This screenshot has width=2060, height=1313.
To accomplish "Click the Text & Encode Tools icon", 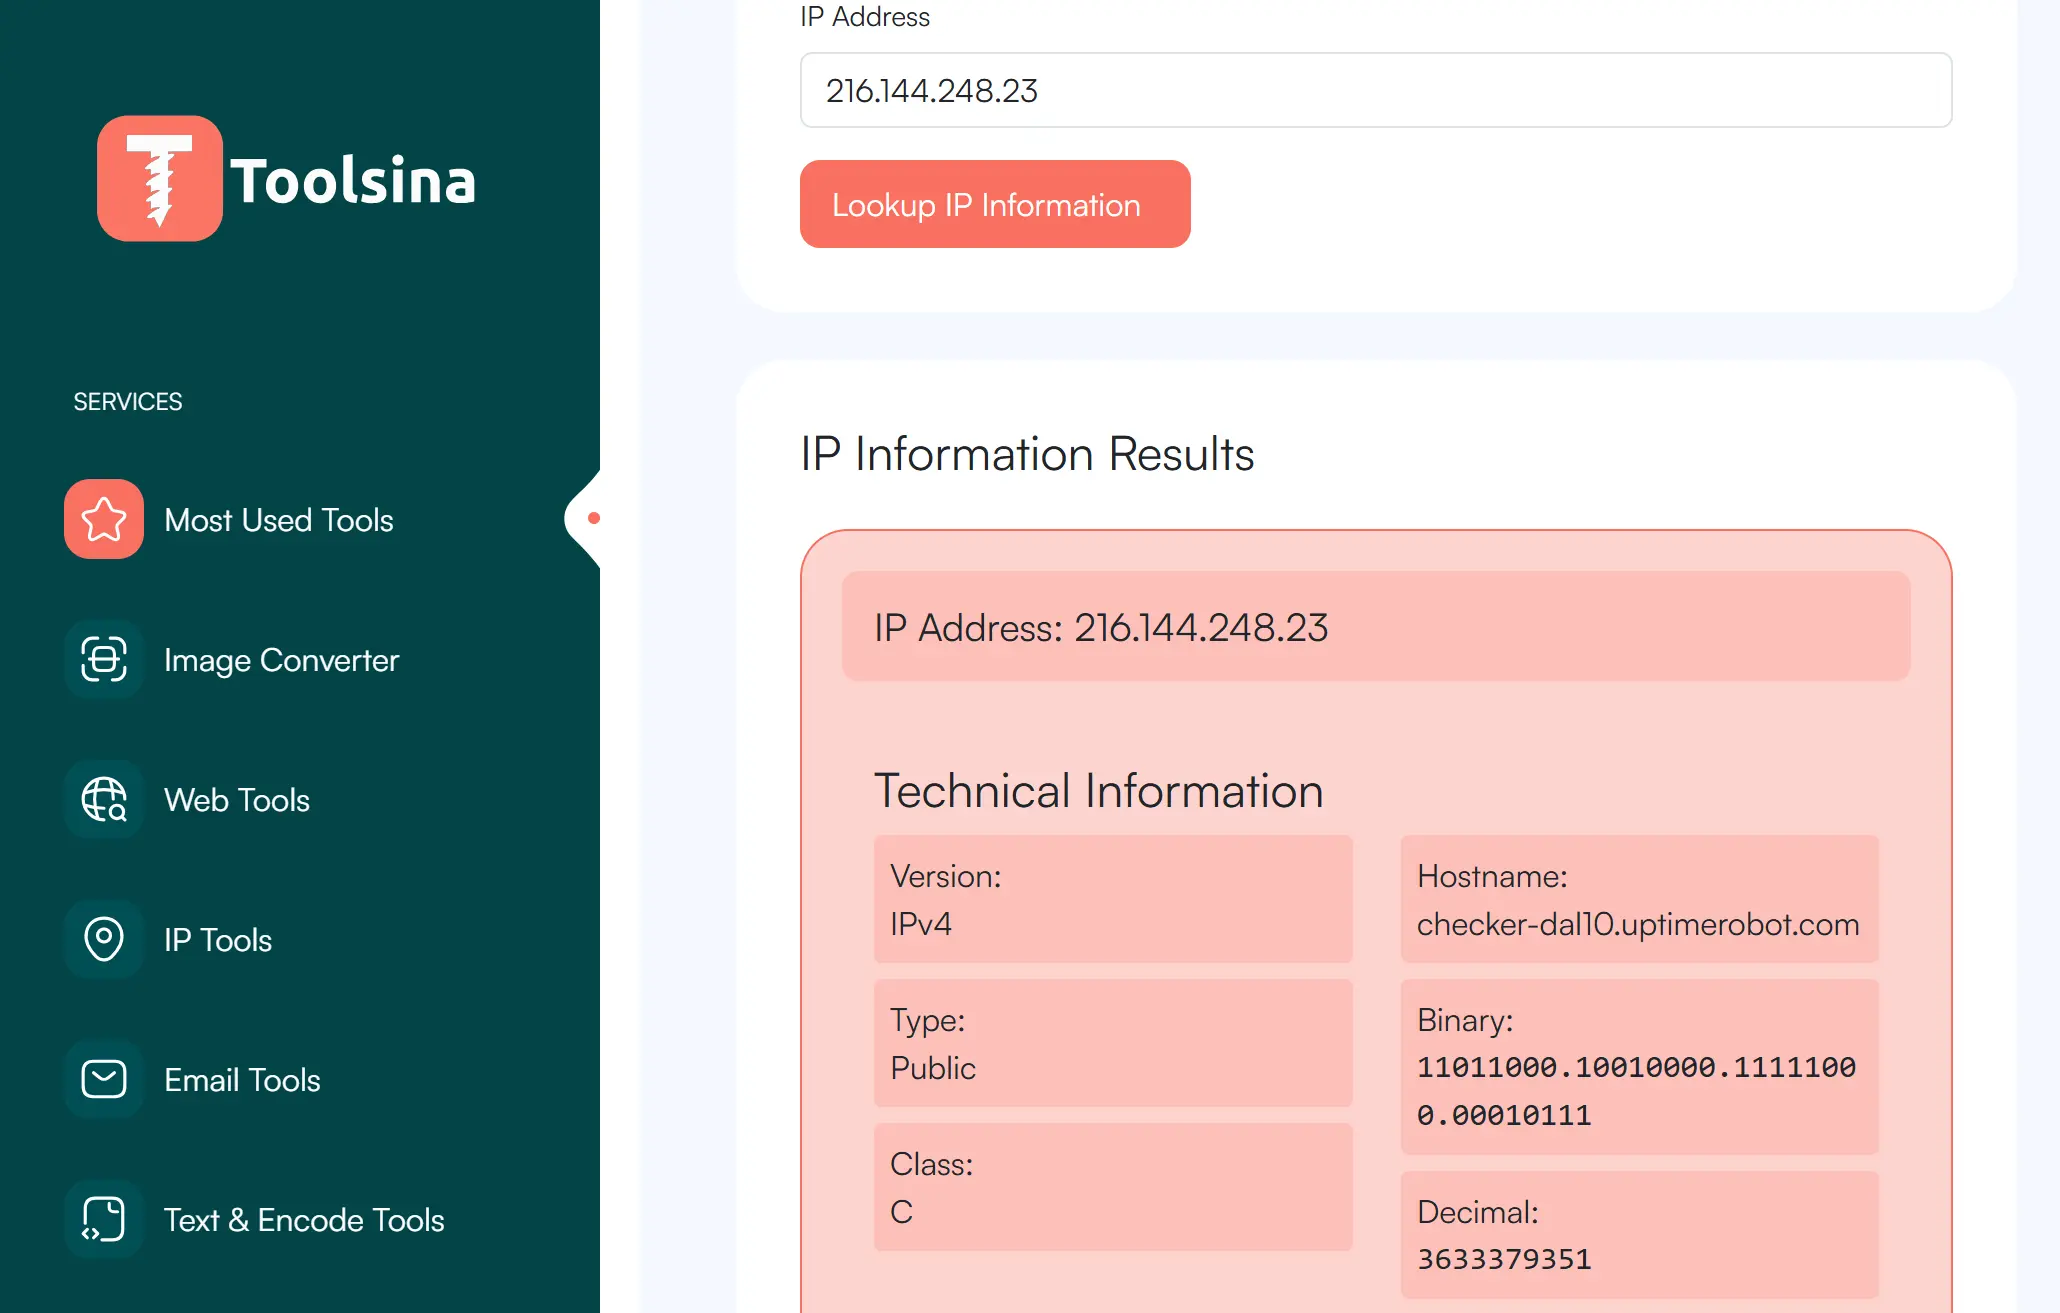I will [x=104, y=1219].
